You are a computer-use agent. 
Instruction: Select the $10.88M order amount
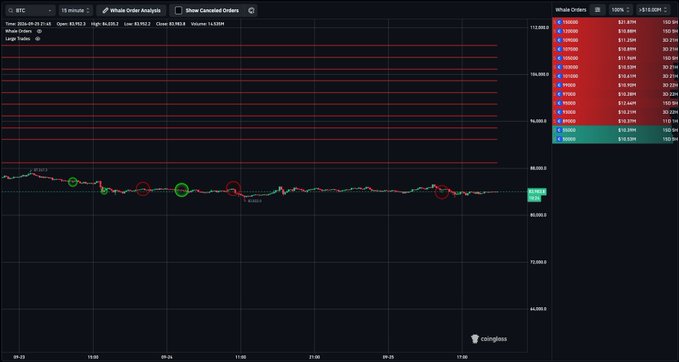[x=626, y=31]
